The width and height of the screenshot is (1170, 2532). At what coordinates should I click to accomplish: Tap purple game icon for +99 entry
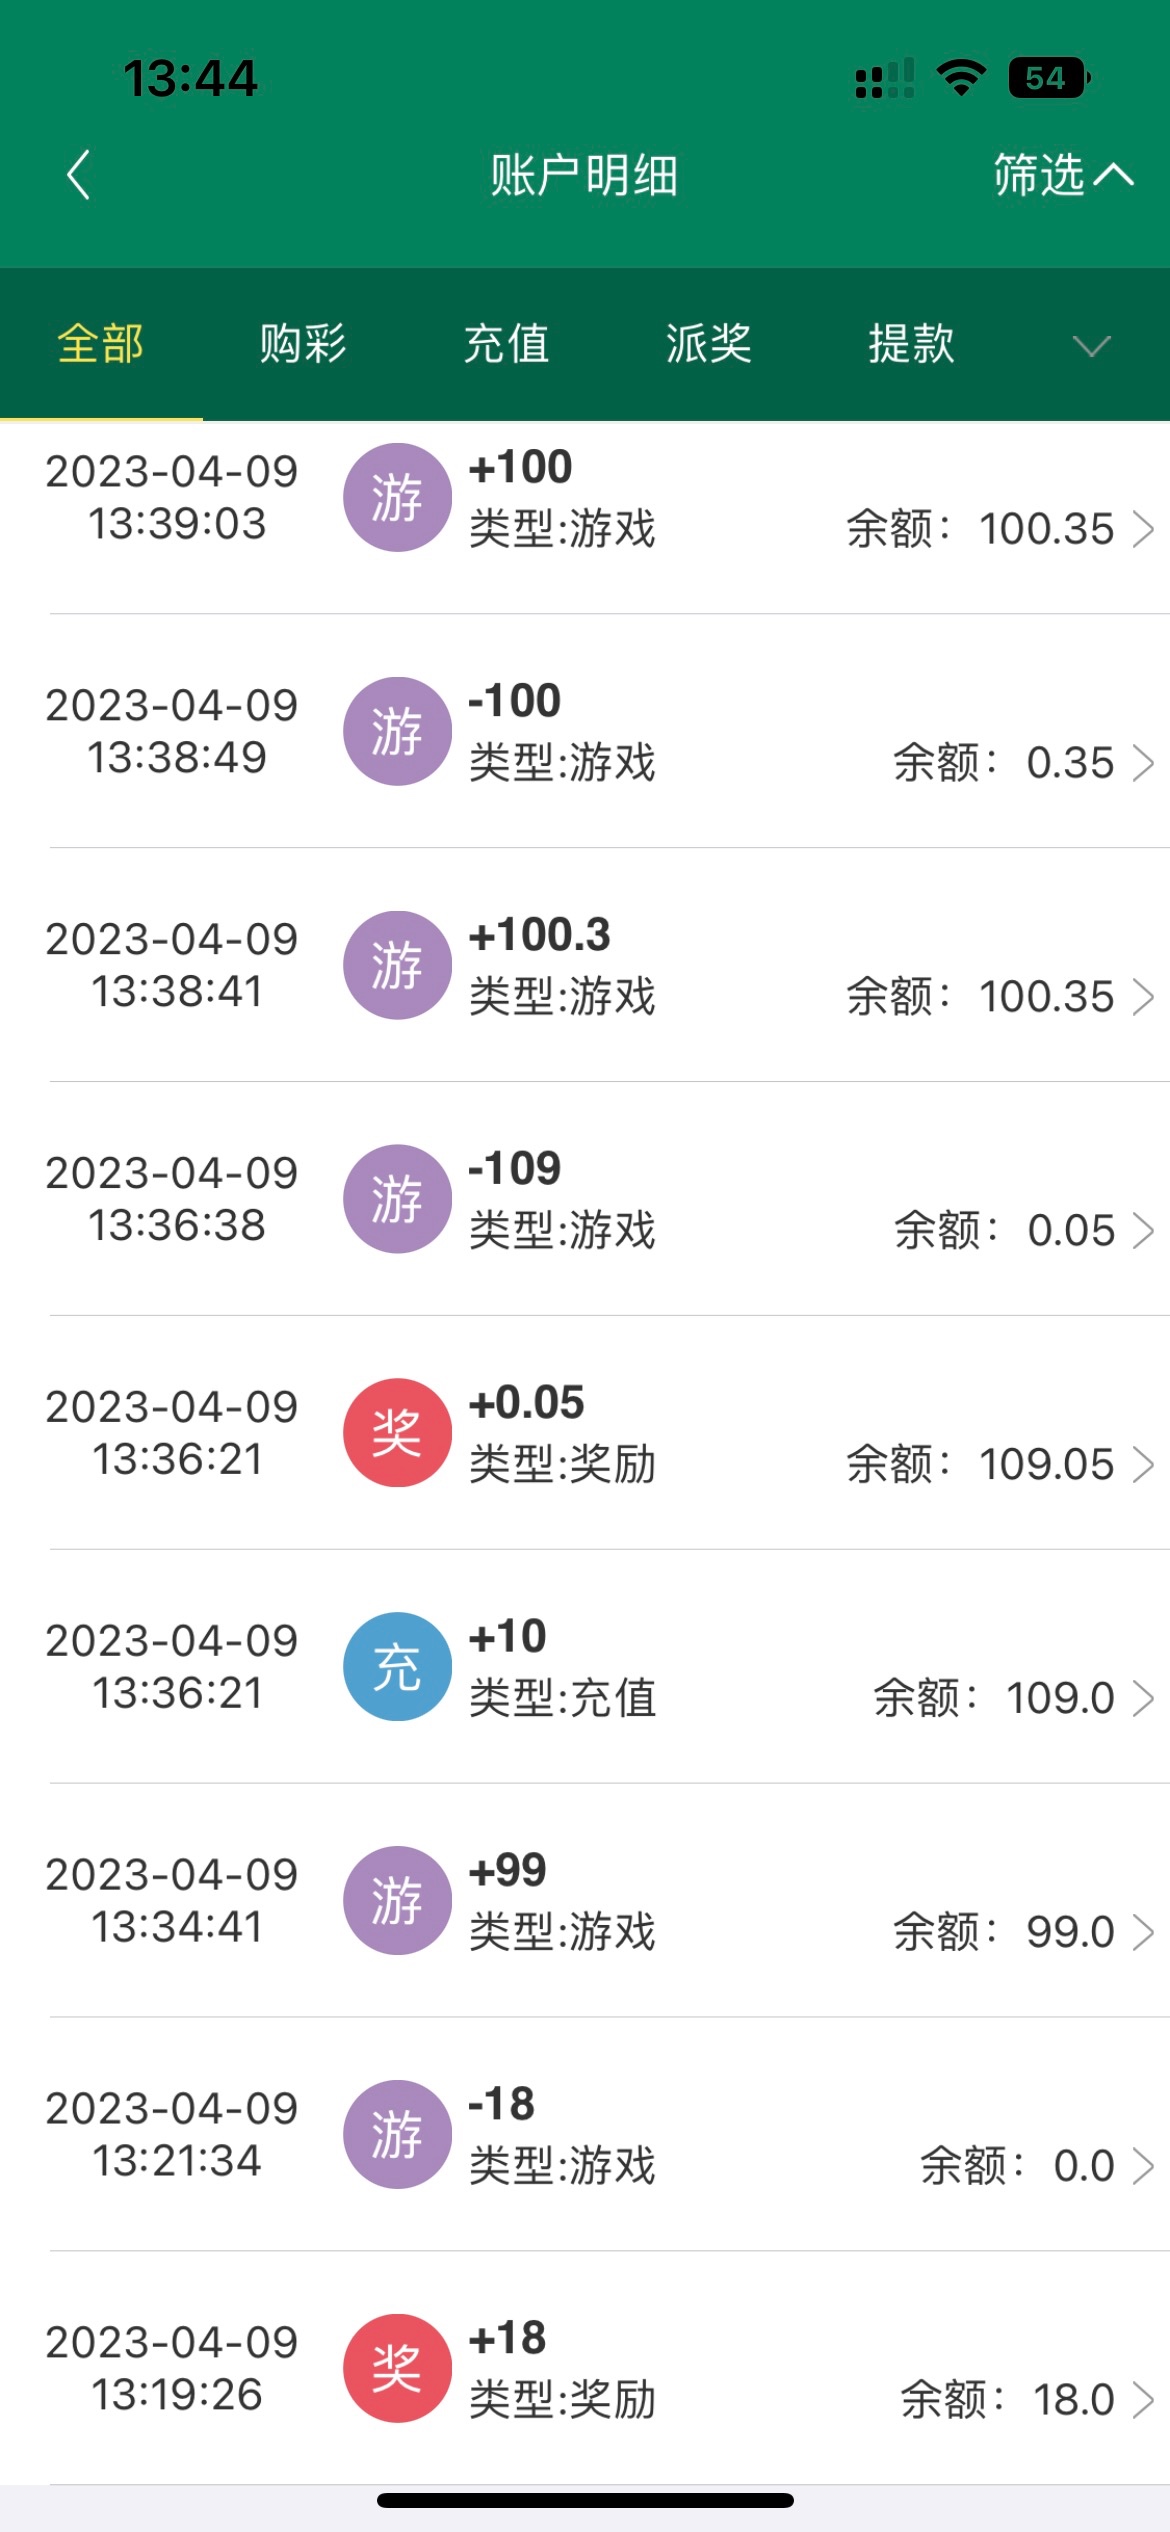tap(397, 1900)
